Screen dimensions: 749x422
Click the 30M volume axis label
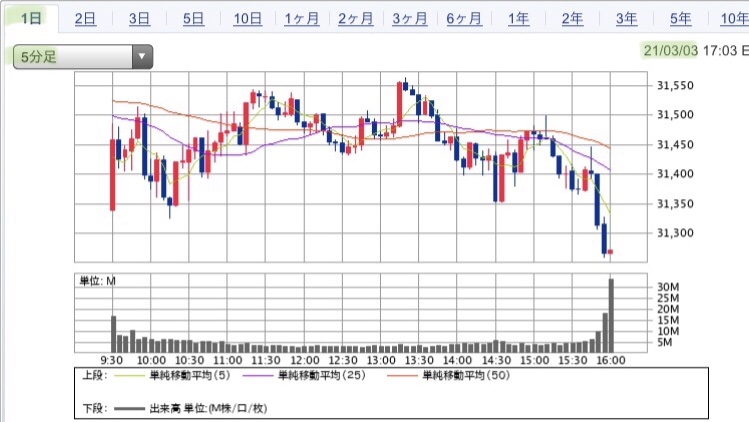point(668,287)
